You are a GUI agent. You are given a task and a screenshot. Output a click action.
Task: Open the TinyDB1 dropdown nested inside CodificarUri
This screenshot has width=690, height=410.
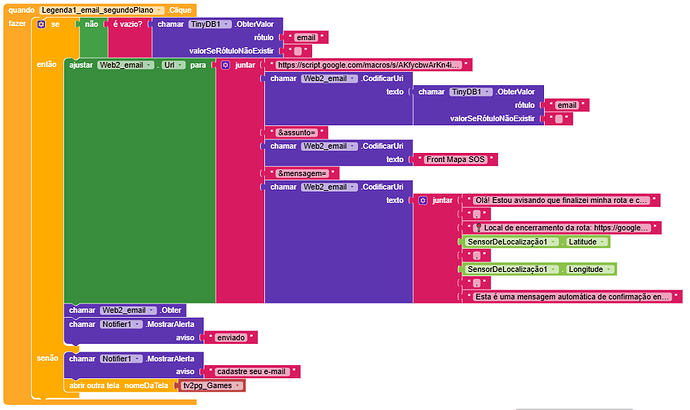point(470,92)
